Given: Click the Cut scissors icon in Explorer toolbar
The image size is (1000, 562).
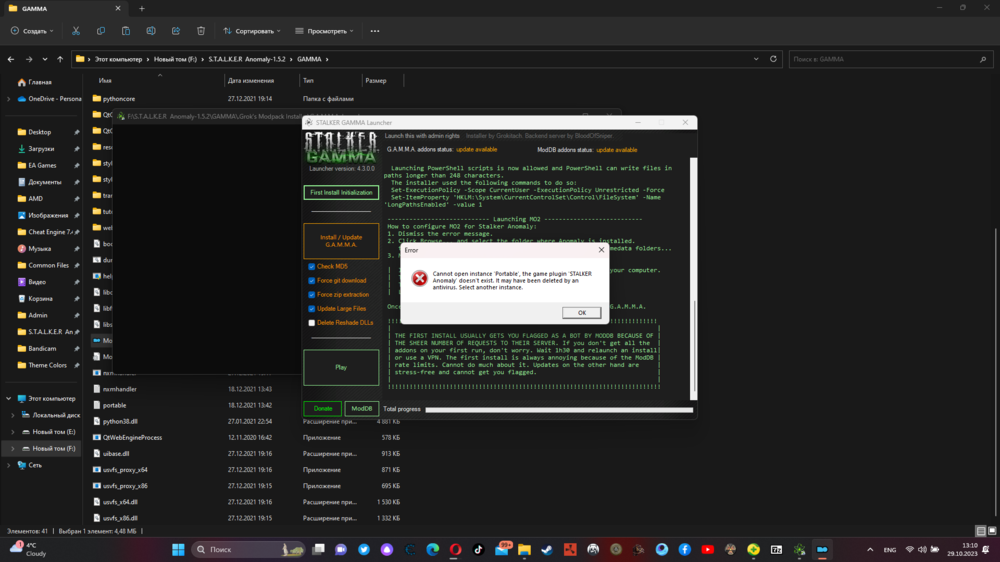Looking at the screenshot, I should (x=76, y=31).
